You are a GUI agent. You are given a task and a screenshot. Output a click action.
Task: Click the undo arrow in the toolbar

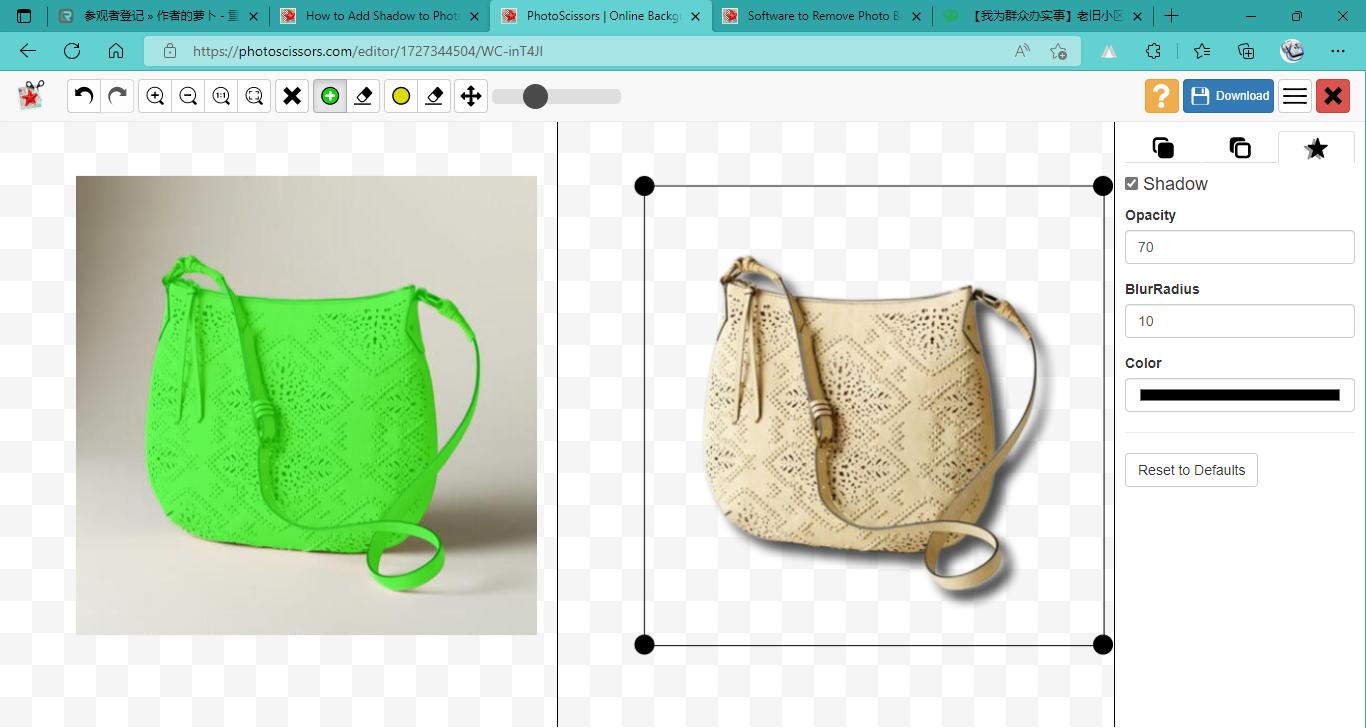(x=84, y=96)
